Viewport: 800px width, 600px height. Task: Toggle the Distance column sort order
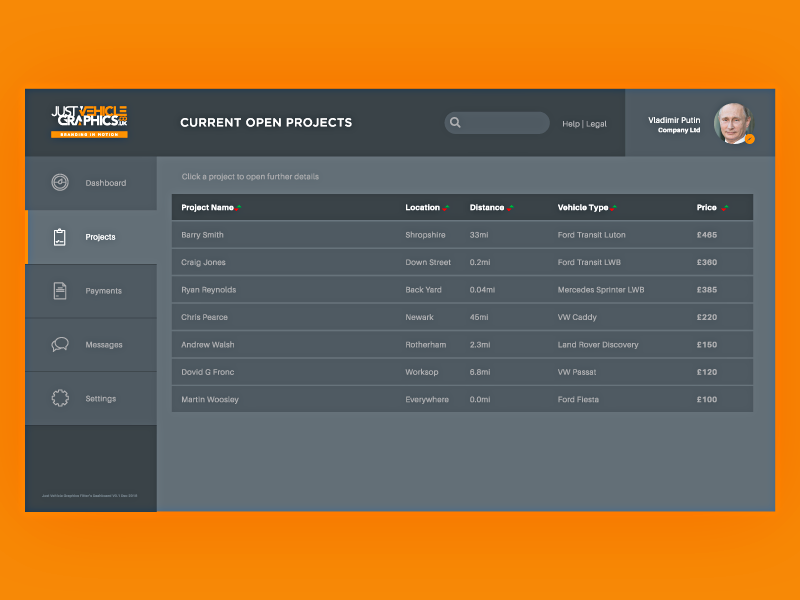pyautogui.click(x=509, y=207)
